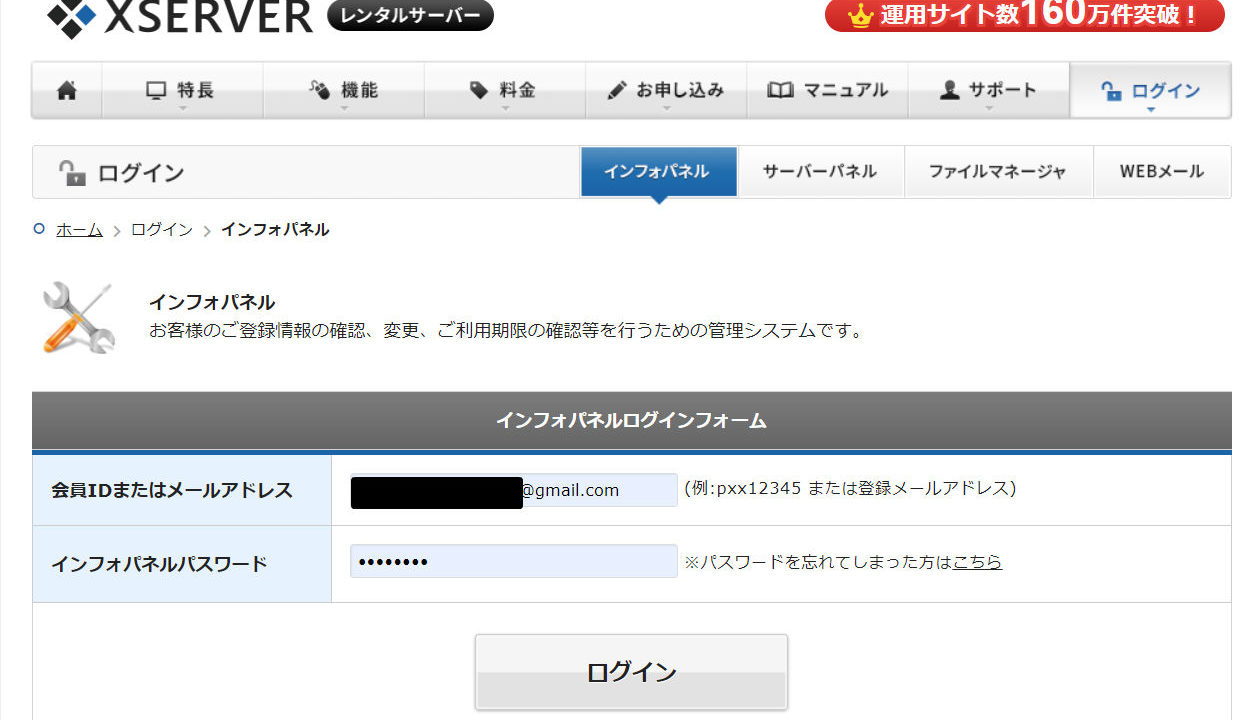
Task: Click the example text 例:pxx12345 または登録メールアドレス
Action: pos(850,488)
